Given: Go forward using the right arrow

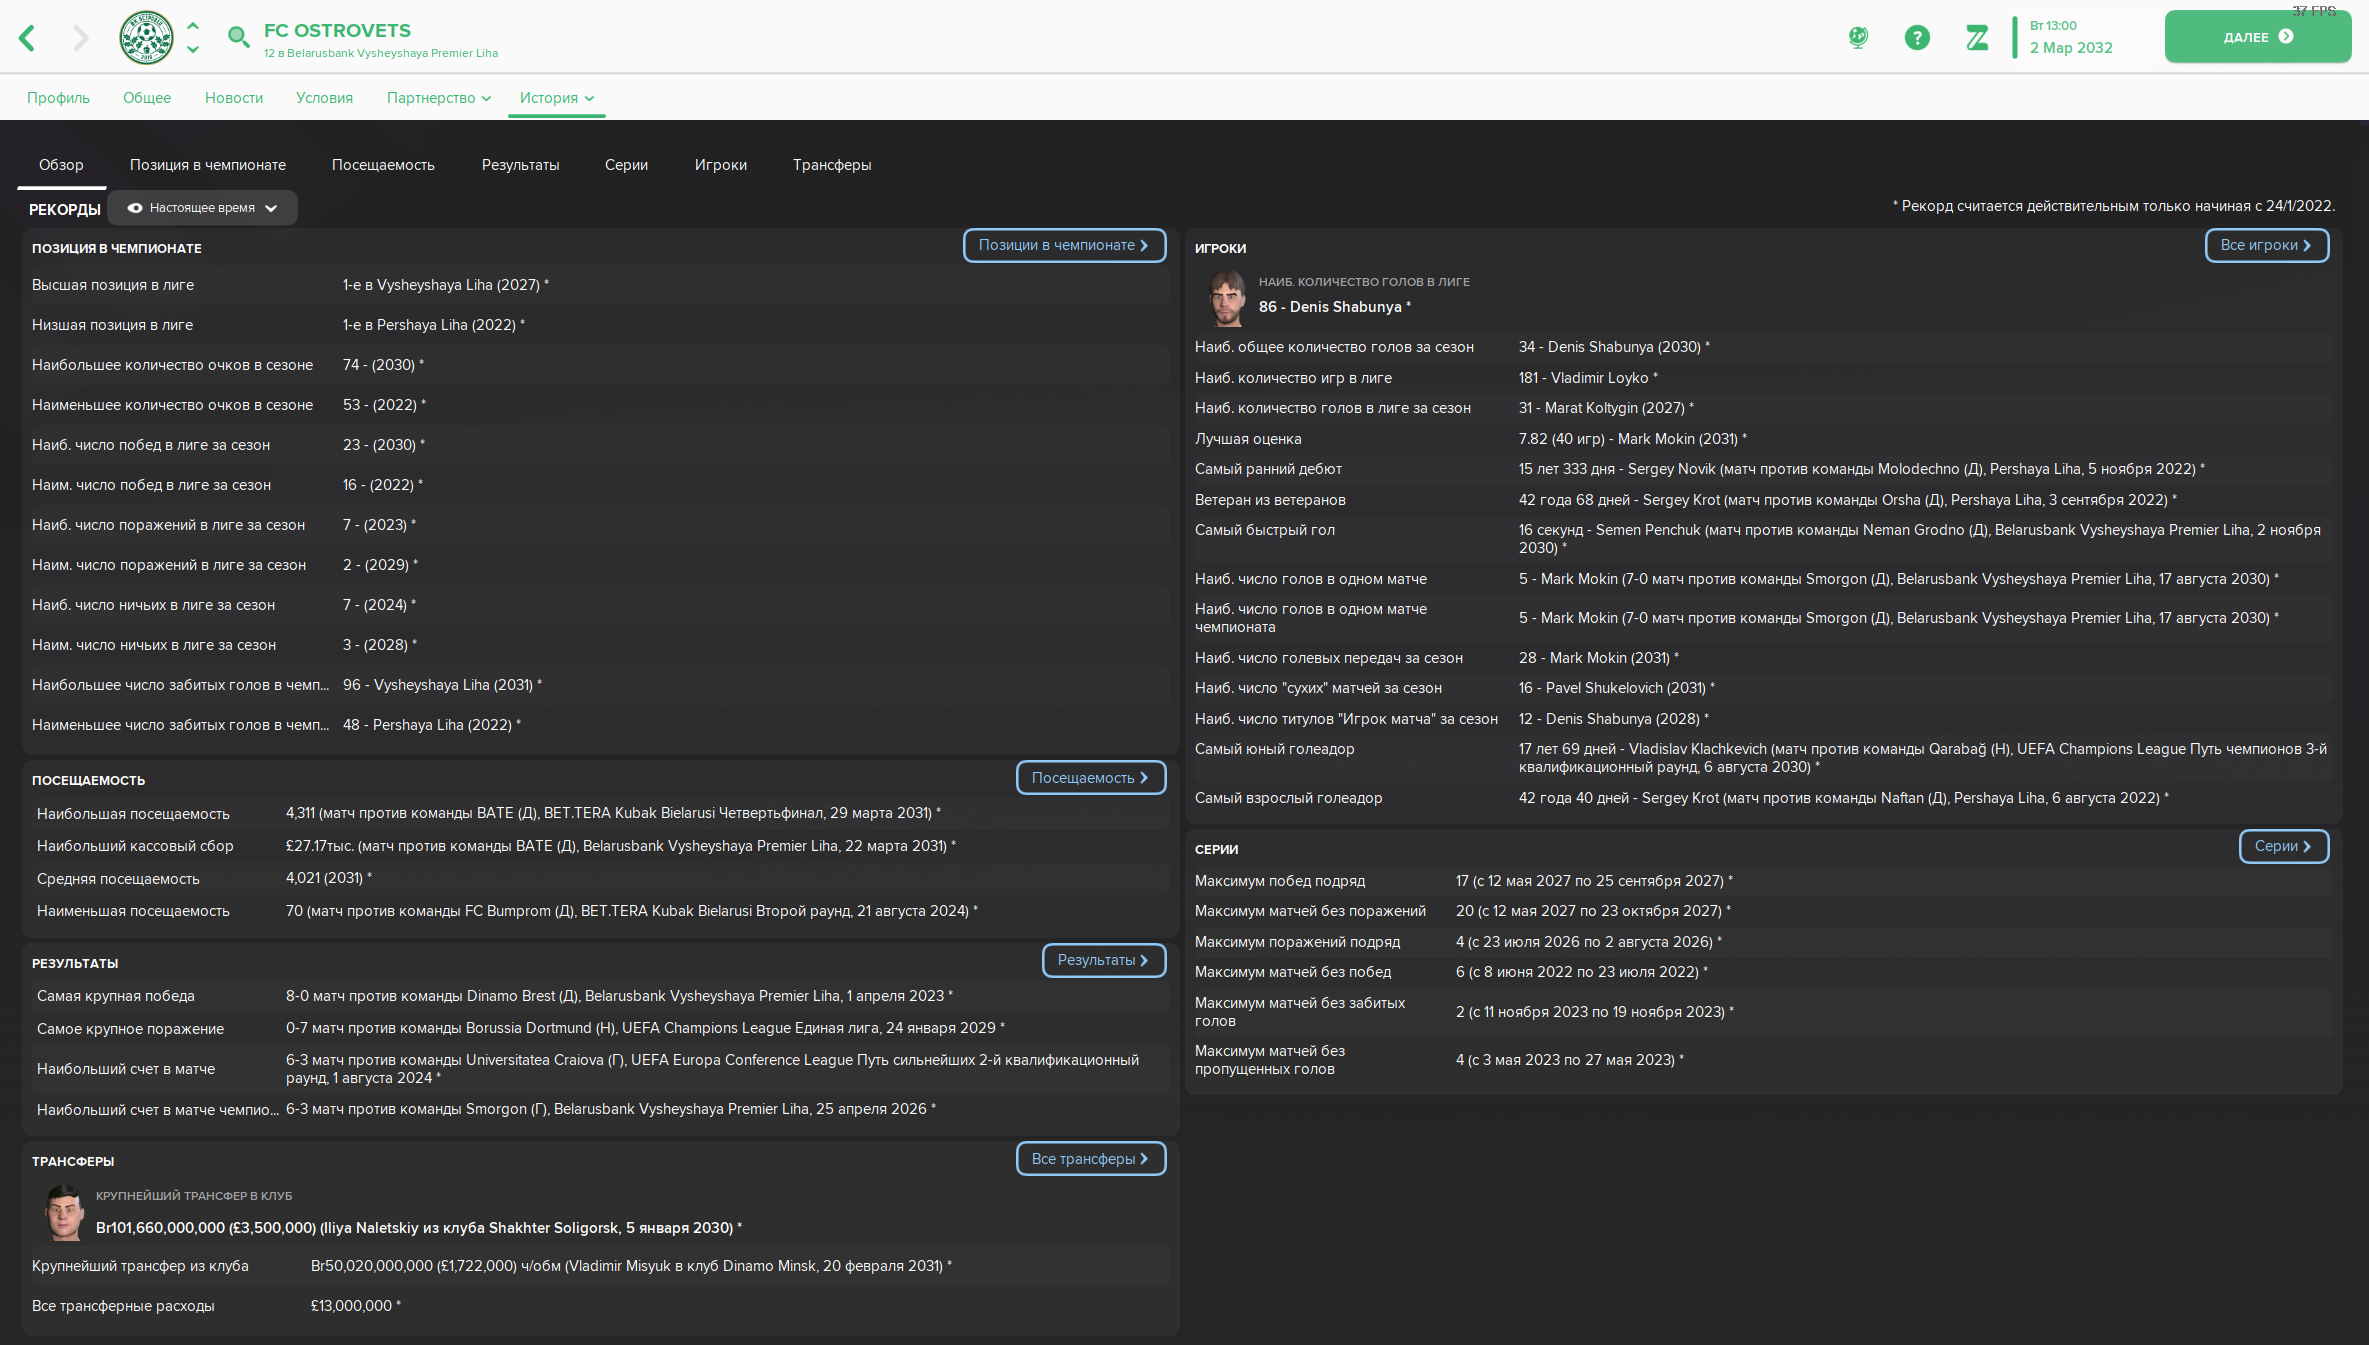Looking at the screenshot, I should (81, 38).
